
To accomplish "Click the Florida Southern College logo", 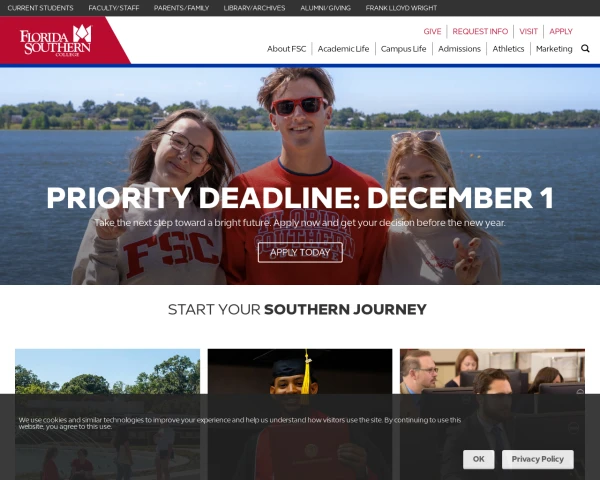I will click(55, 41).
